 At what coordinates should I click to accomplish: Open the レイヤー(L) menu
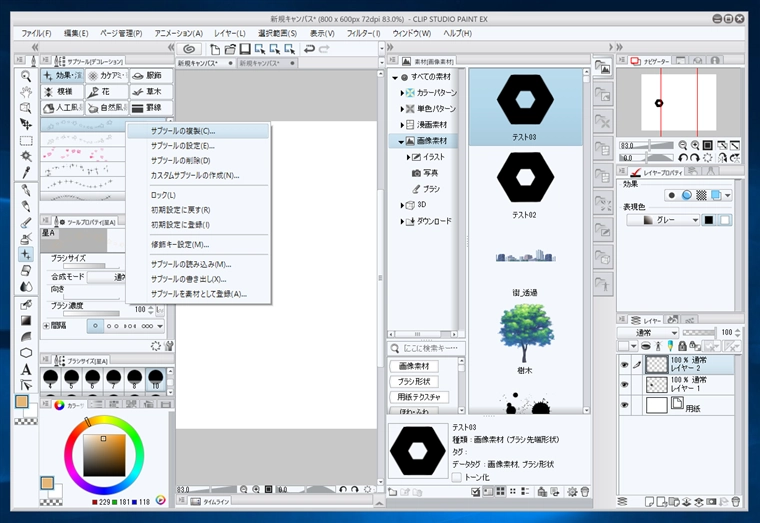pyautogui.click(x=230, y=33)
